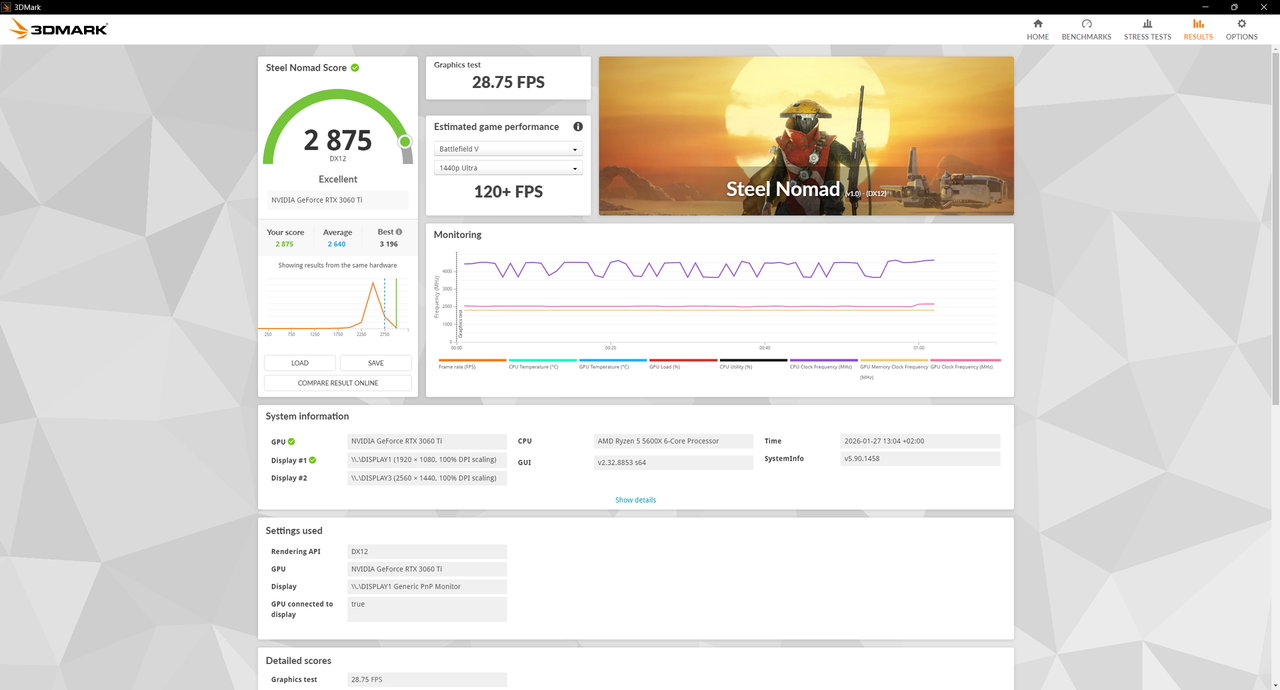Click the 3DMark icon in the title bar

7,6
